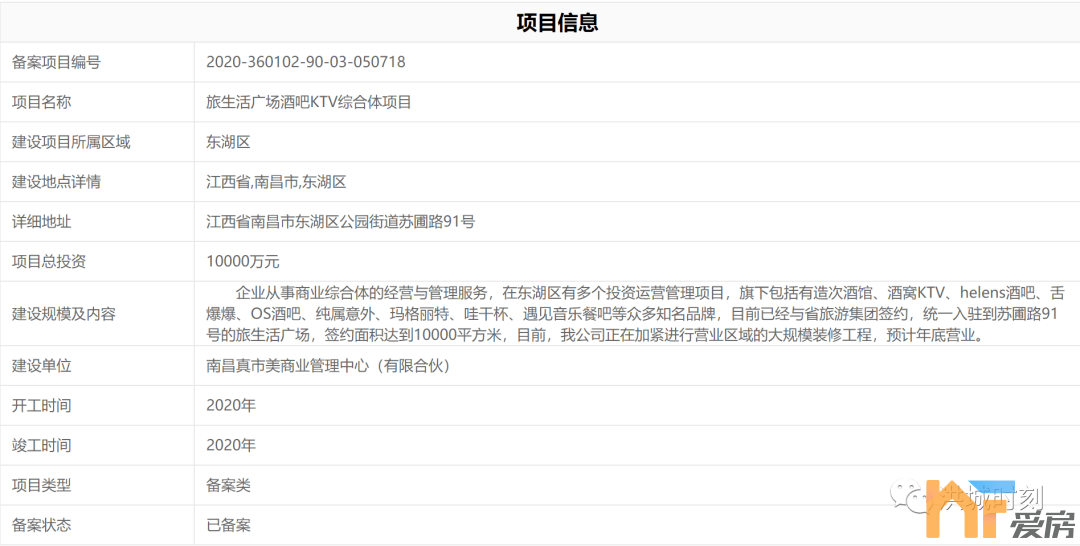This screenshot has height=546, width=1080.
Task: Select 南昌真市美商业管理中心（有限合伙）
Action: 330,366
